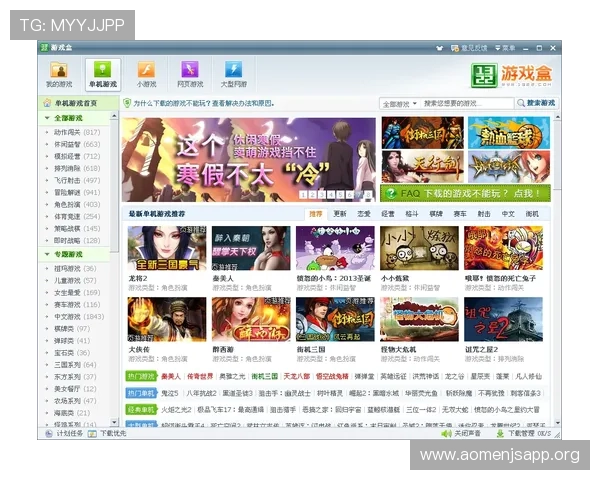The image size is (600, 480).
Task: Open the 单机游戏首页 link
Action: tap(76, 103)
